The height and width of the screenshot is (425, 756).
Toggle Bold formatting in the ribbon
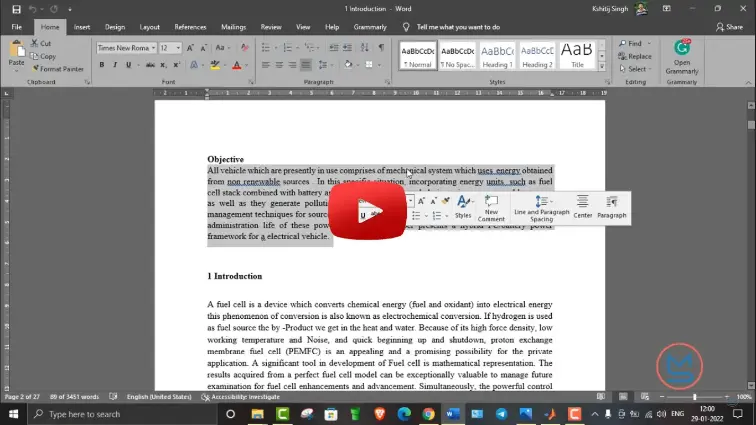tap(101, 65)
